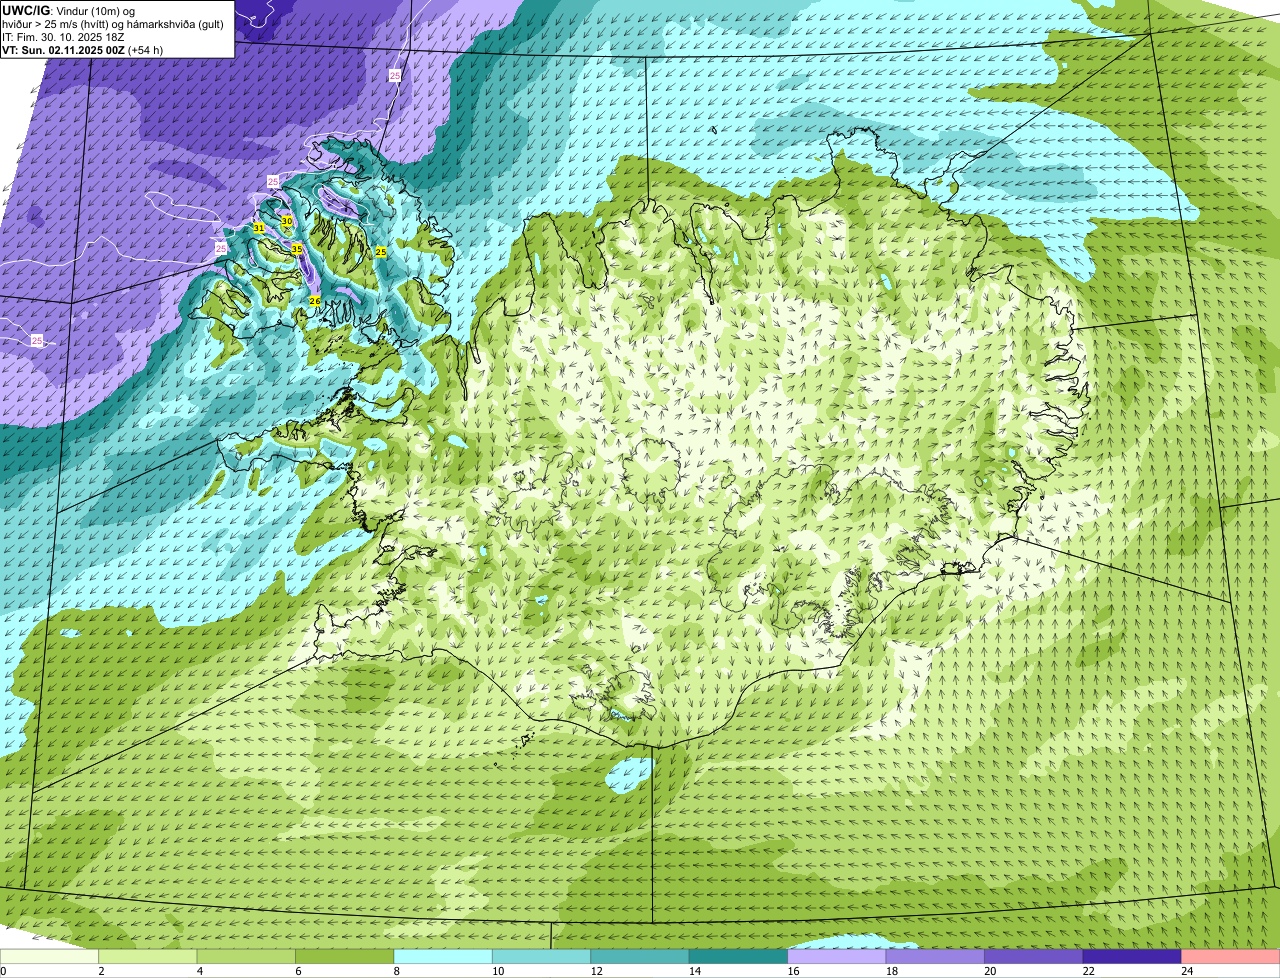The image size is (1280, 978).
Task: Click the 'UWC/IG: Vindur (10m) og' title line
Action: (68, 10)
